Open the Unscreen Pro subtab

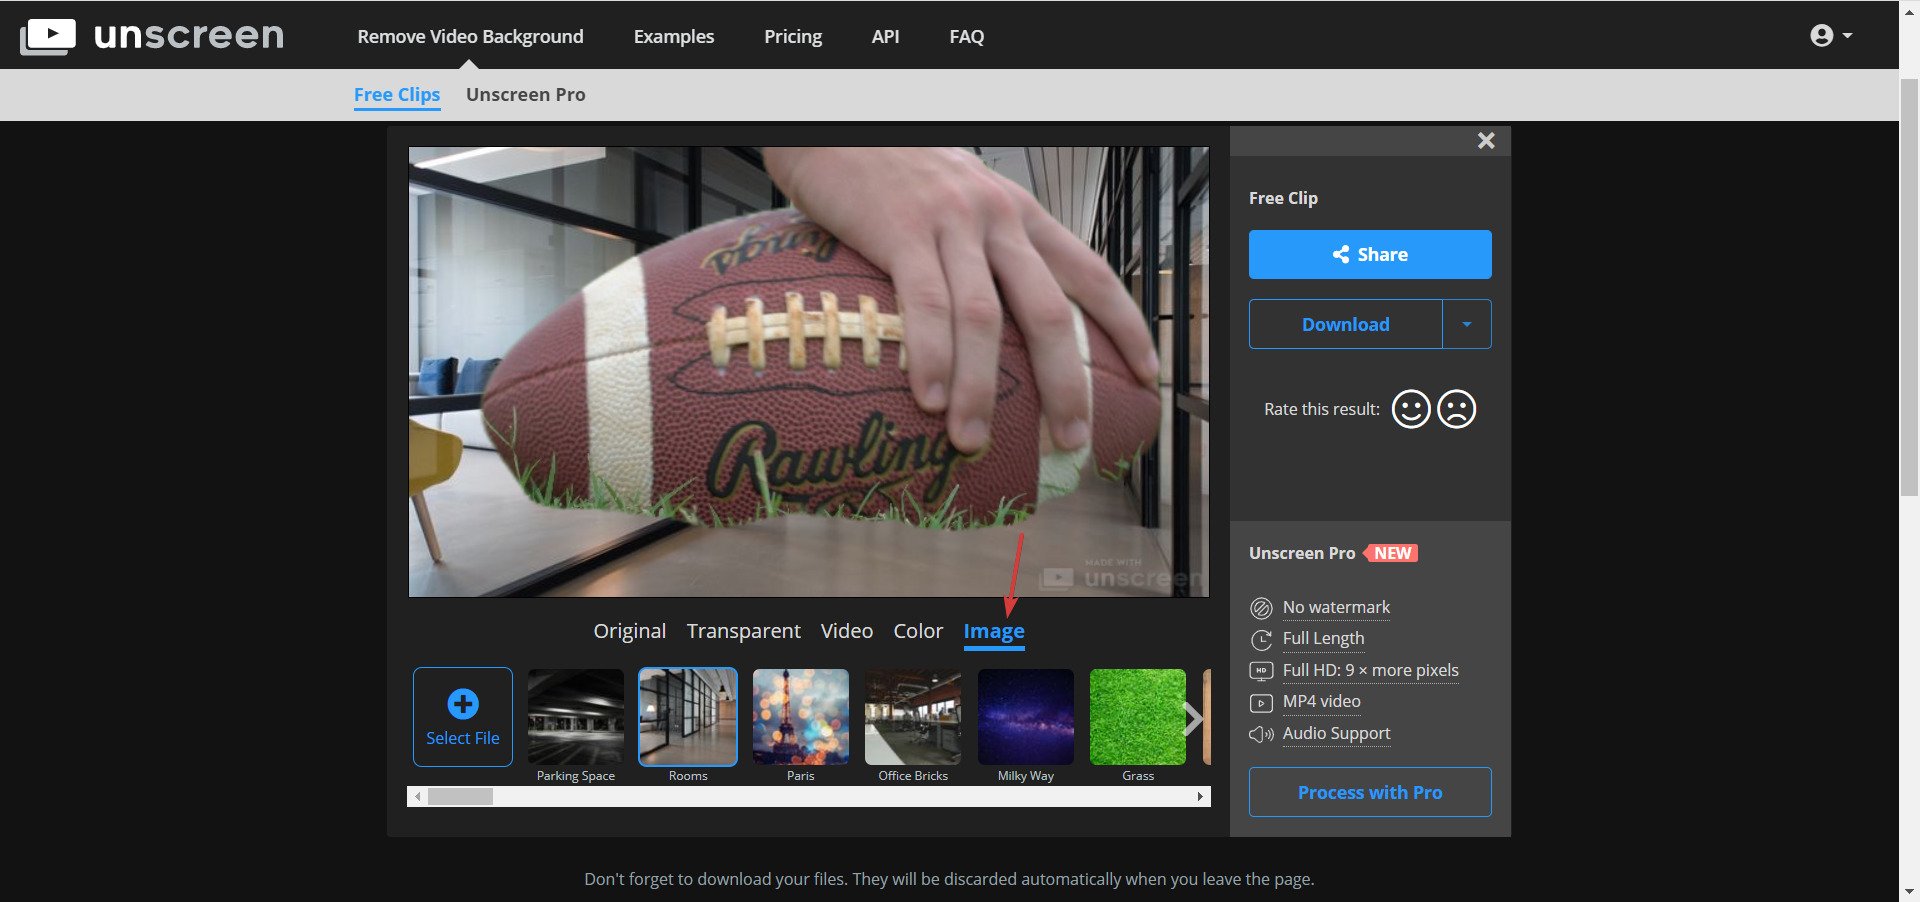point(526,95)
